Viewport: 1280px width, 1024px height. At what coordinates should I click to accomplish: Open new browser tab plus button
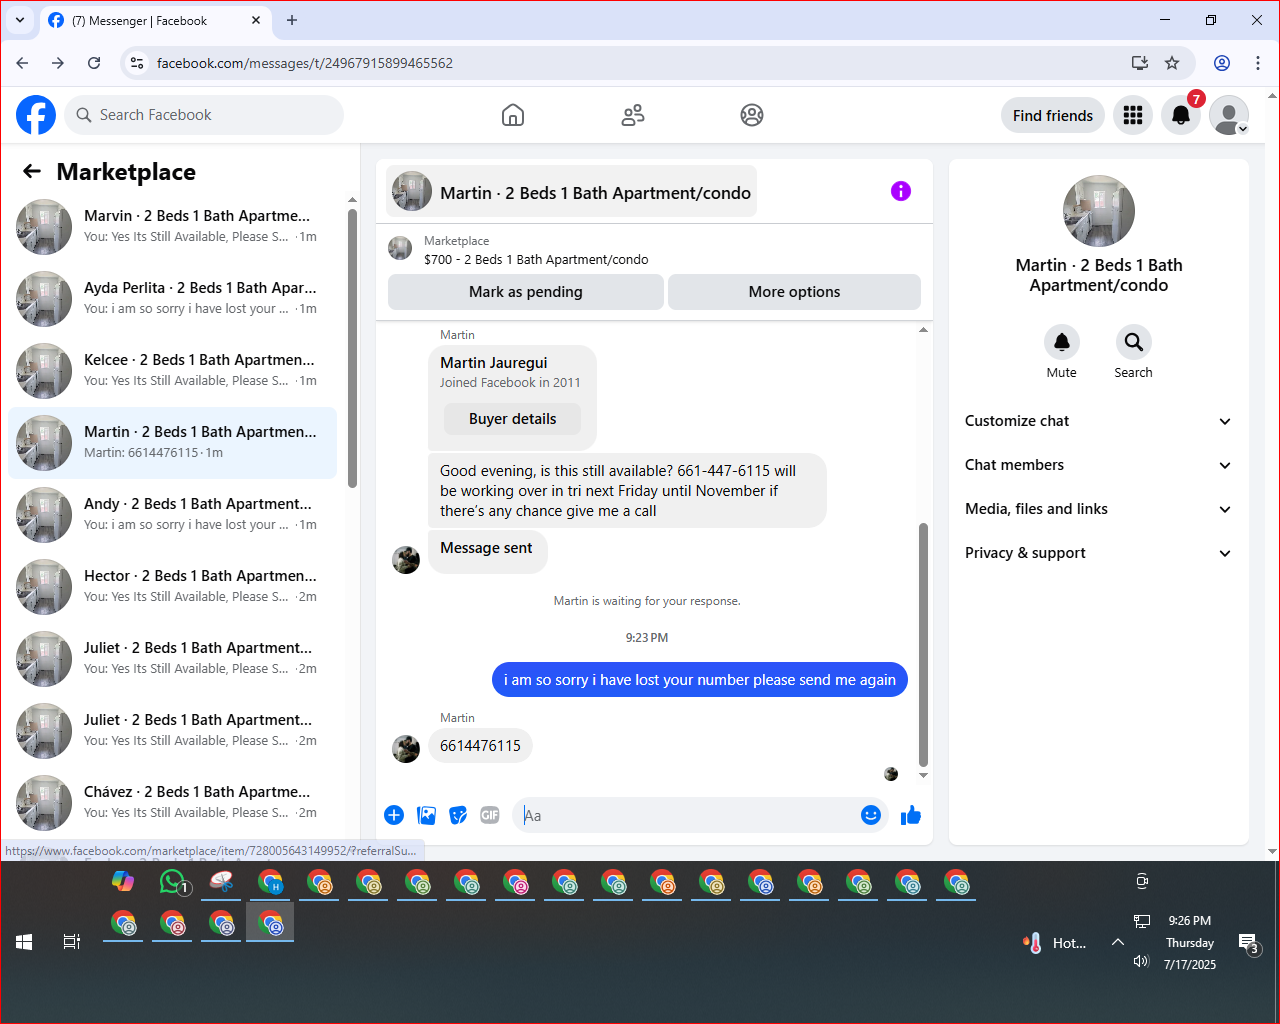(292, 20)
